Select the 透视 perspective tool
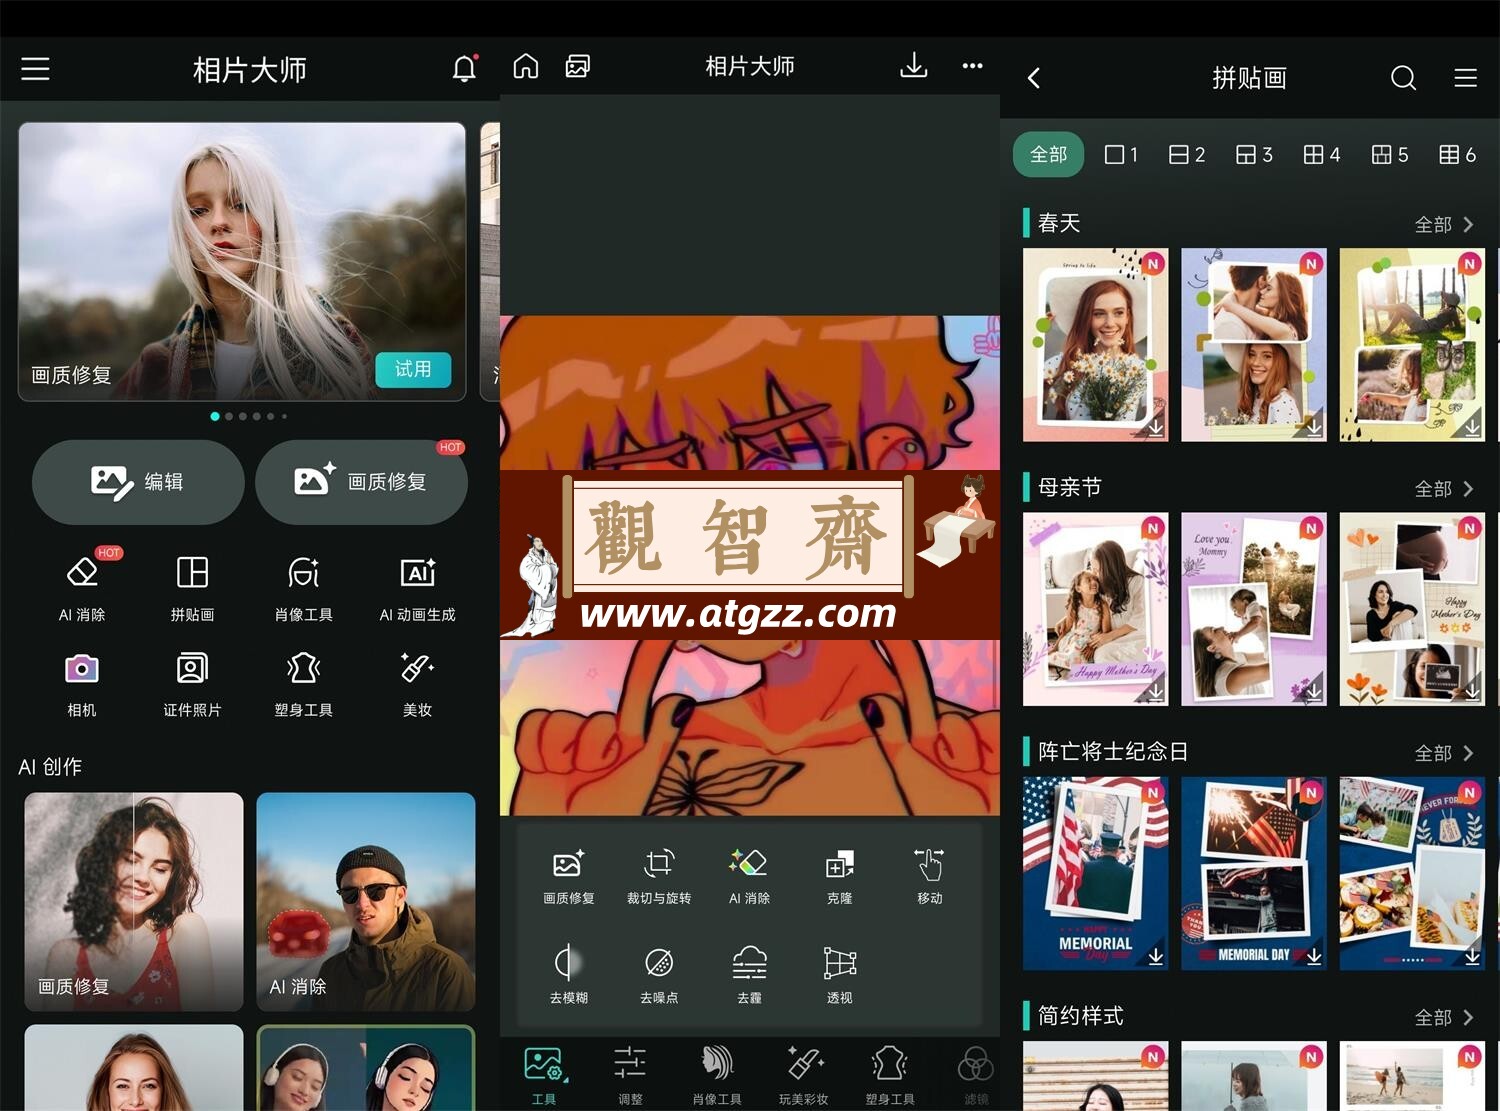This screenshot has height=1111, width=1500. [840, 974]
